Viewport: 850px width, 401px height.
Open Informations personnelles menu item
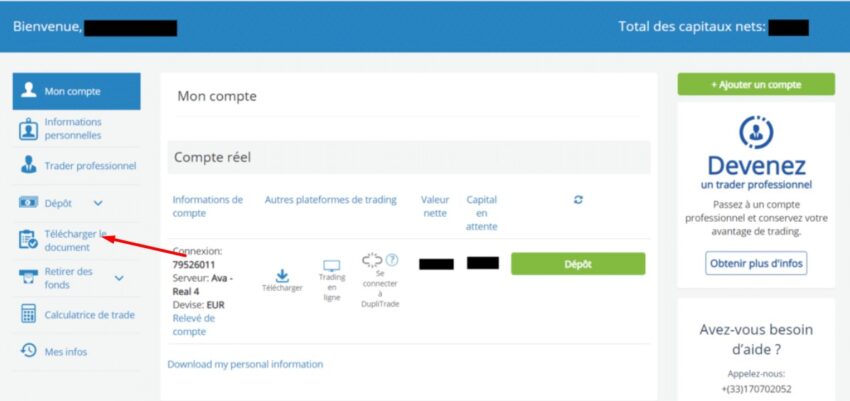pyautogui.click(x=73, y=128)
